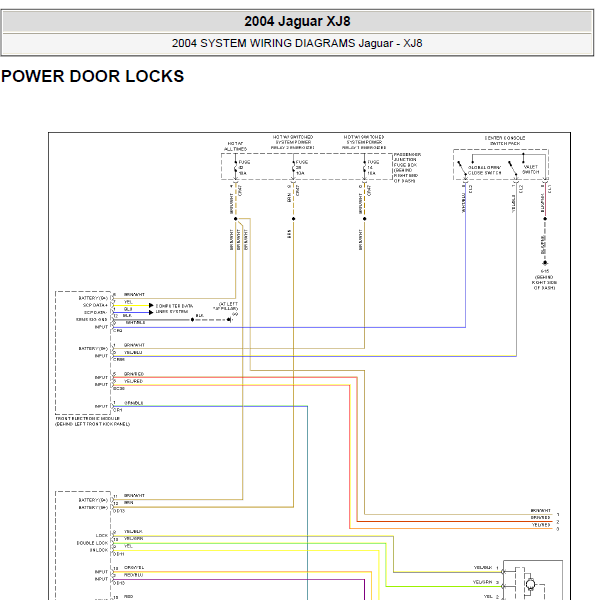Screen dimensions: 596x600
Task: Click the lock motor symbol at bottom right
Action: pos(530,584)
